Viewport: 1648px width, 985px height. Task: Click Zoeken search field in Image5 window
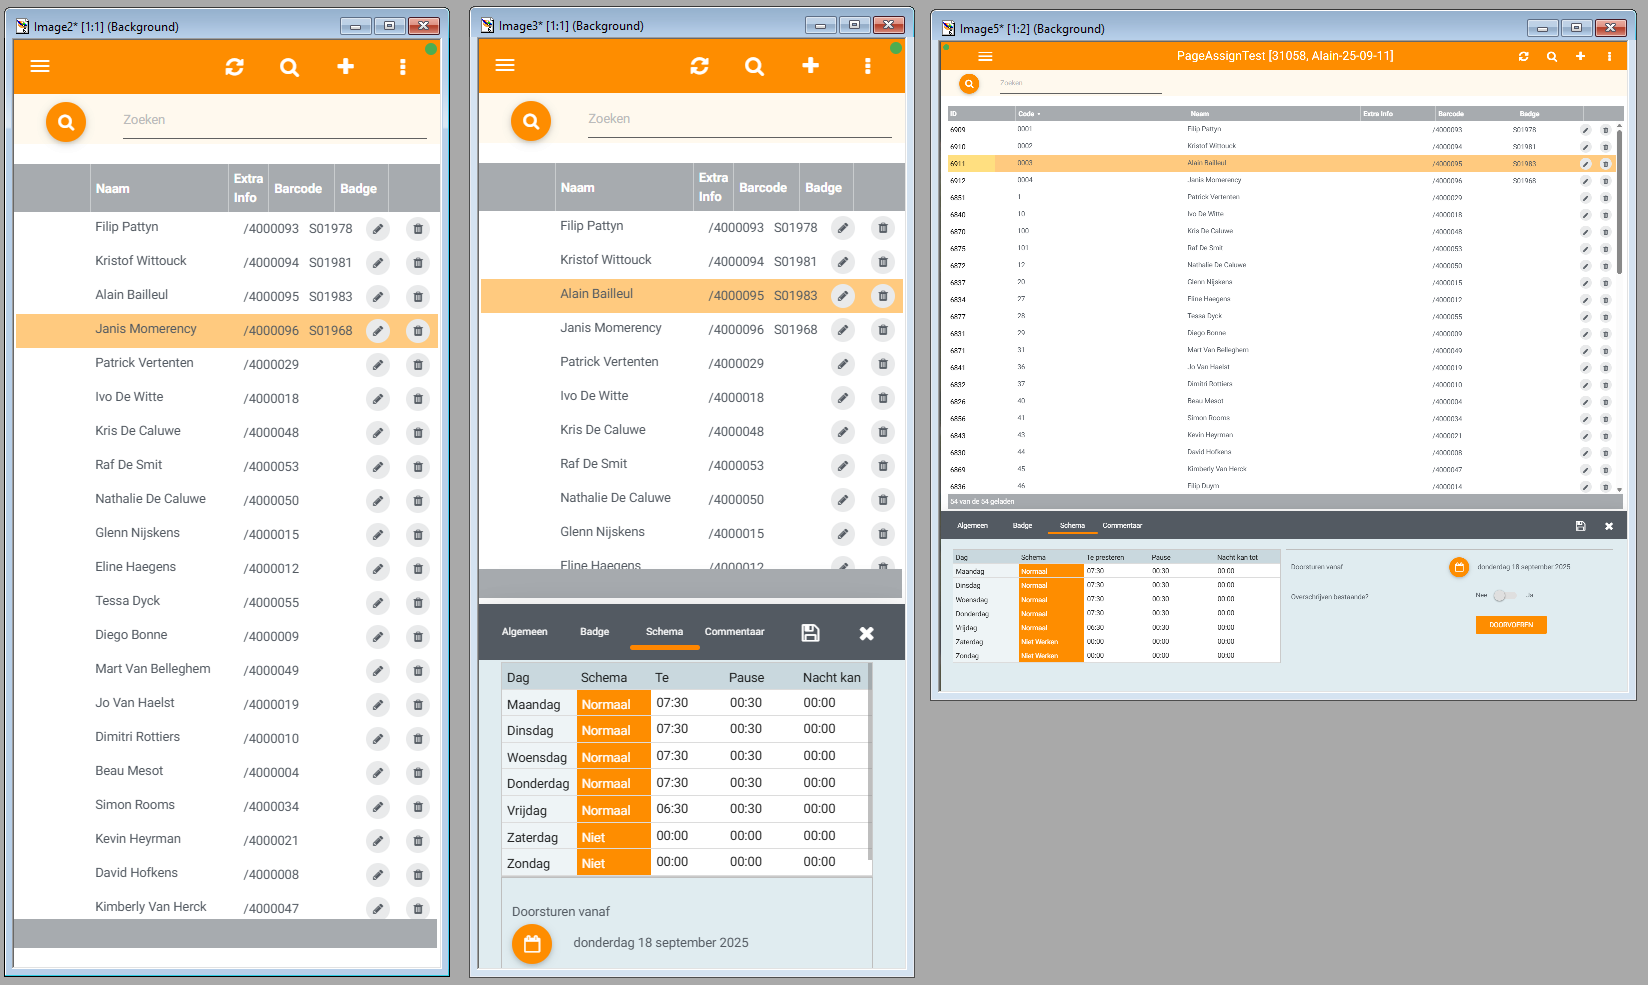[1081, 84]
